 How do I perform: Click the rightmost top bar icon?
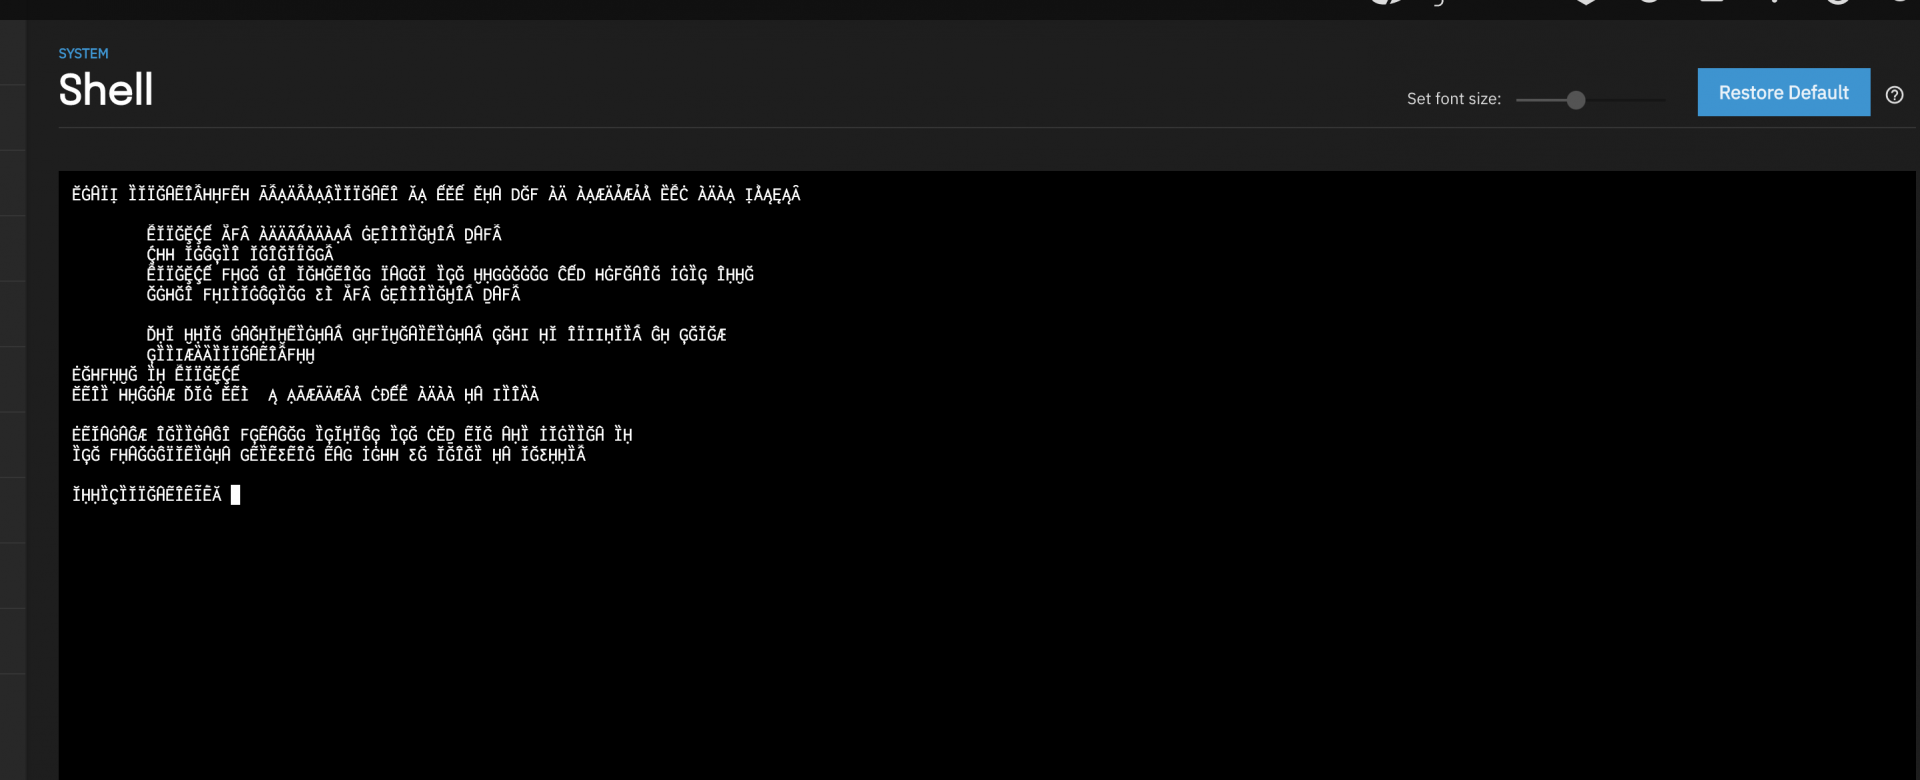1900,1
